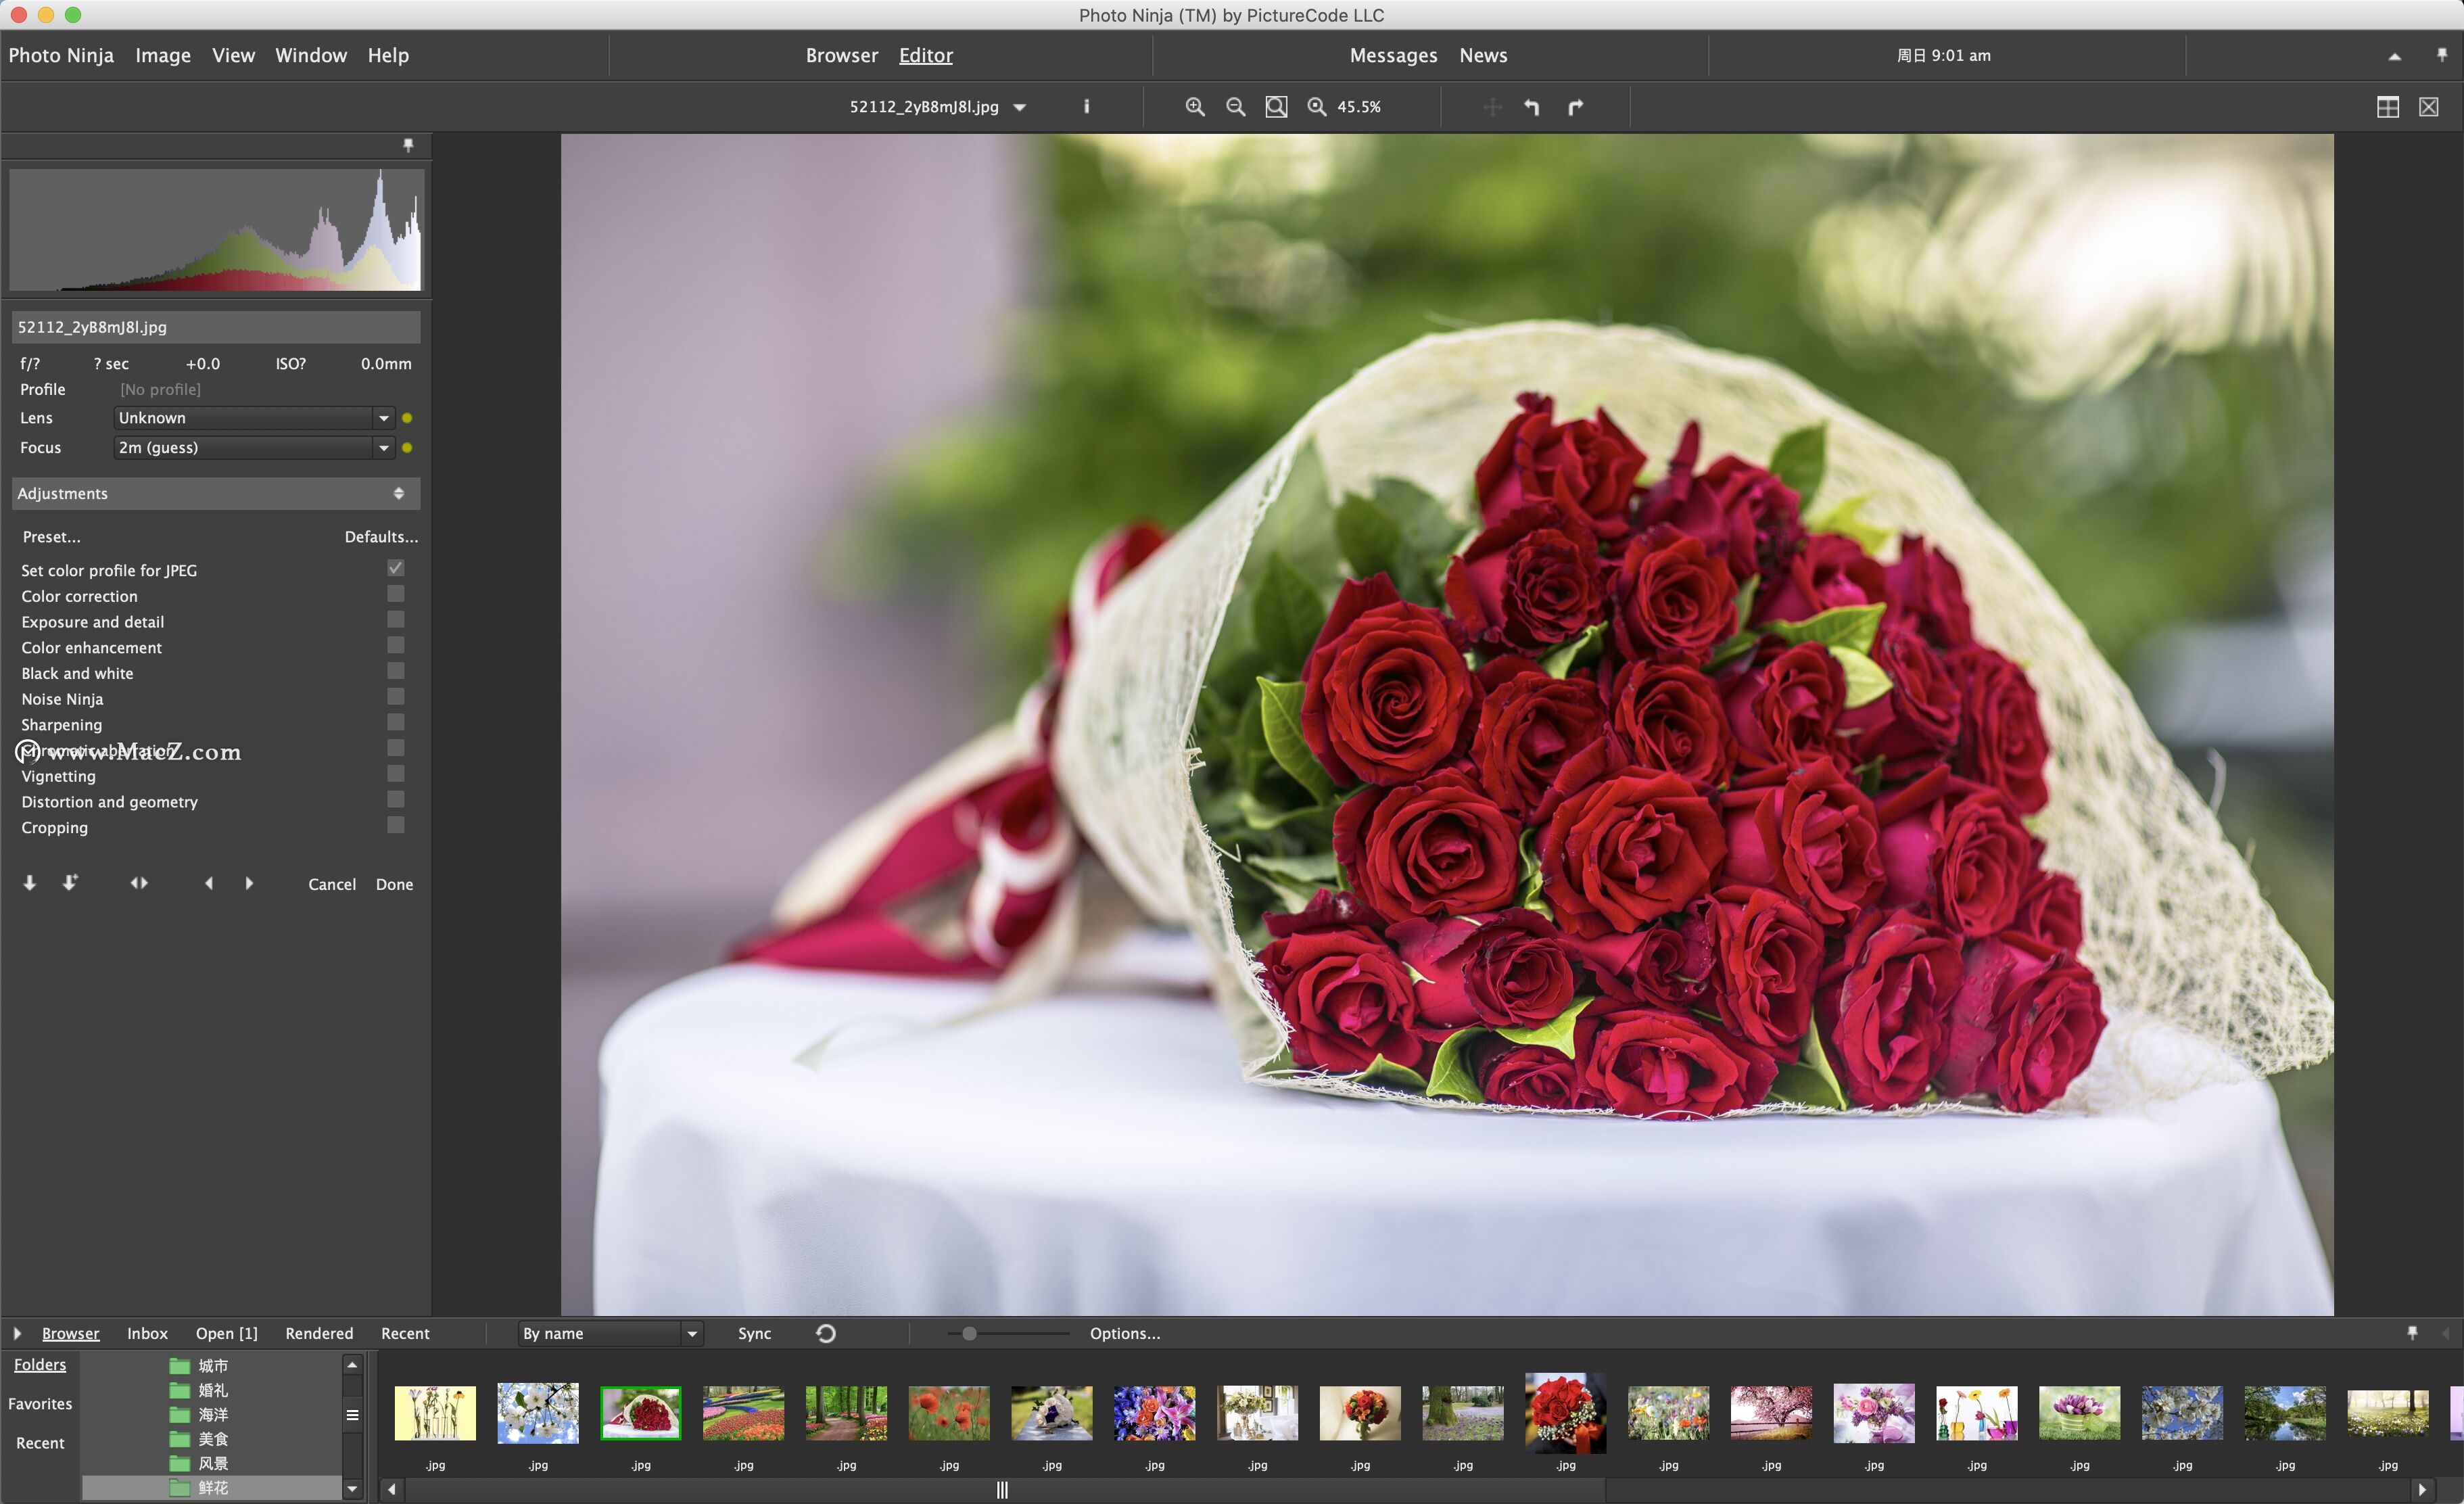Click the Defaults button in Adjustments

[x=379, y=536]
